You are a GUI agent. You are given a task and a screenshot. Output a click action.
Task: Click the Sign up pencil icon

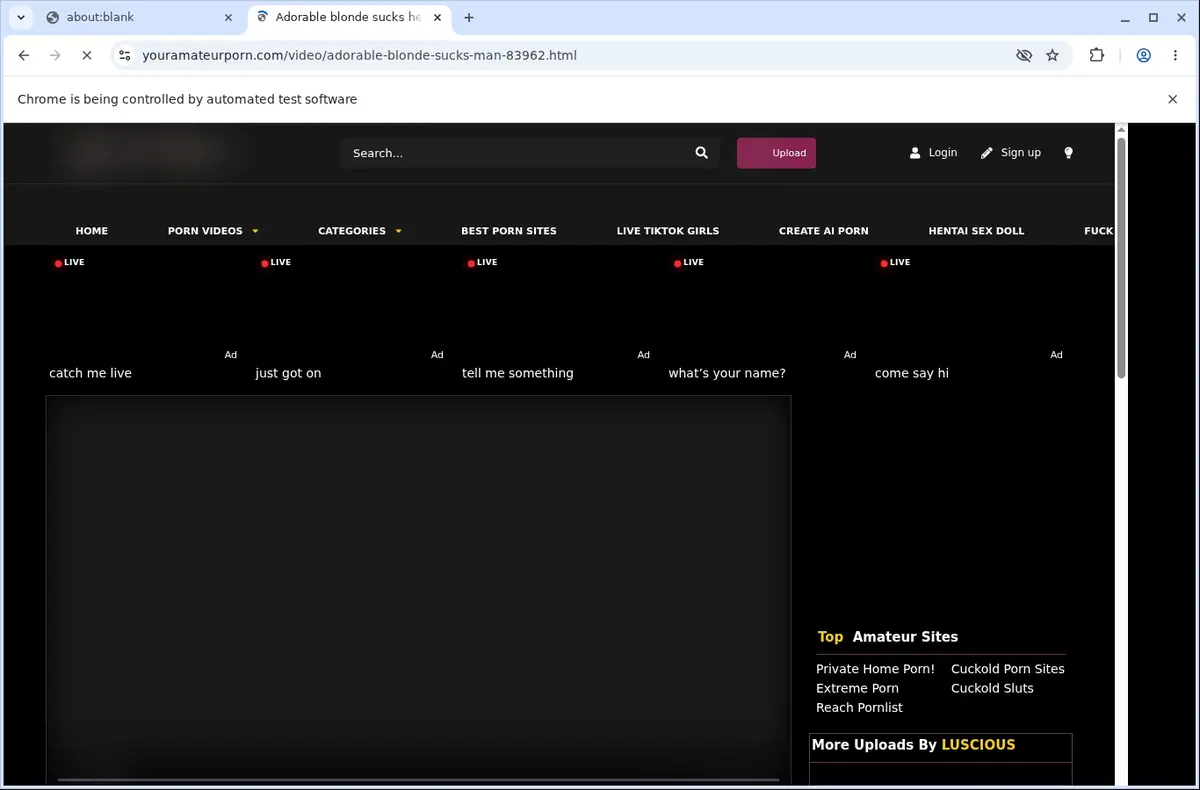[987, 153]
